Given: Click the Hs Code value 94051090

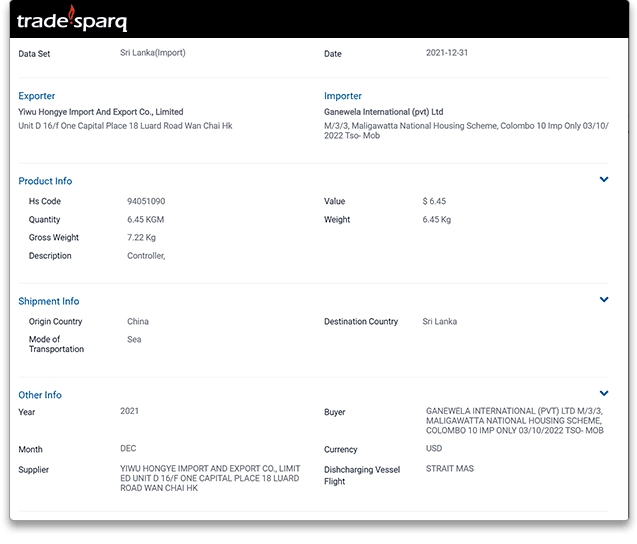Looking at the screenshot, I should pos(146,201).
